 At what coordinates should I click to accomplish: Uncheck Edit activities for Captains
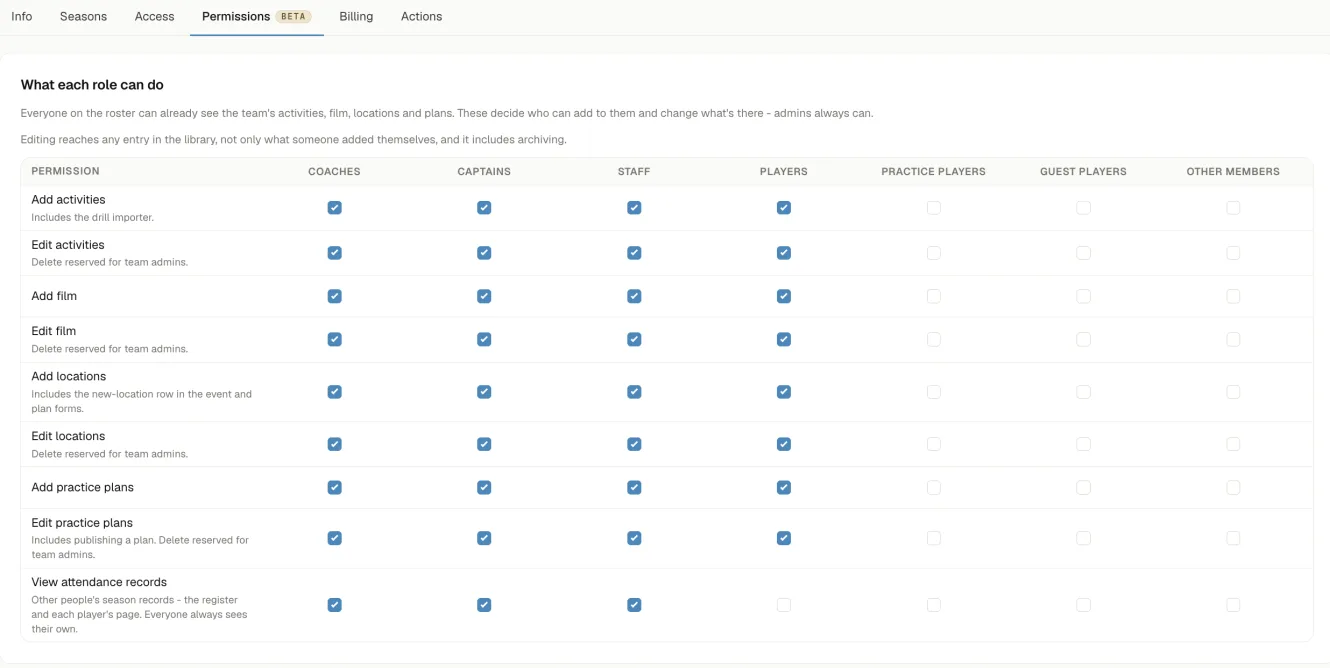(x=484, y=253)
